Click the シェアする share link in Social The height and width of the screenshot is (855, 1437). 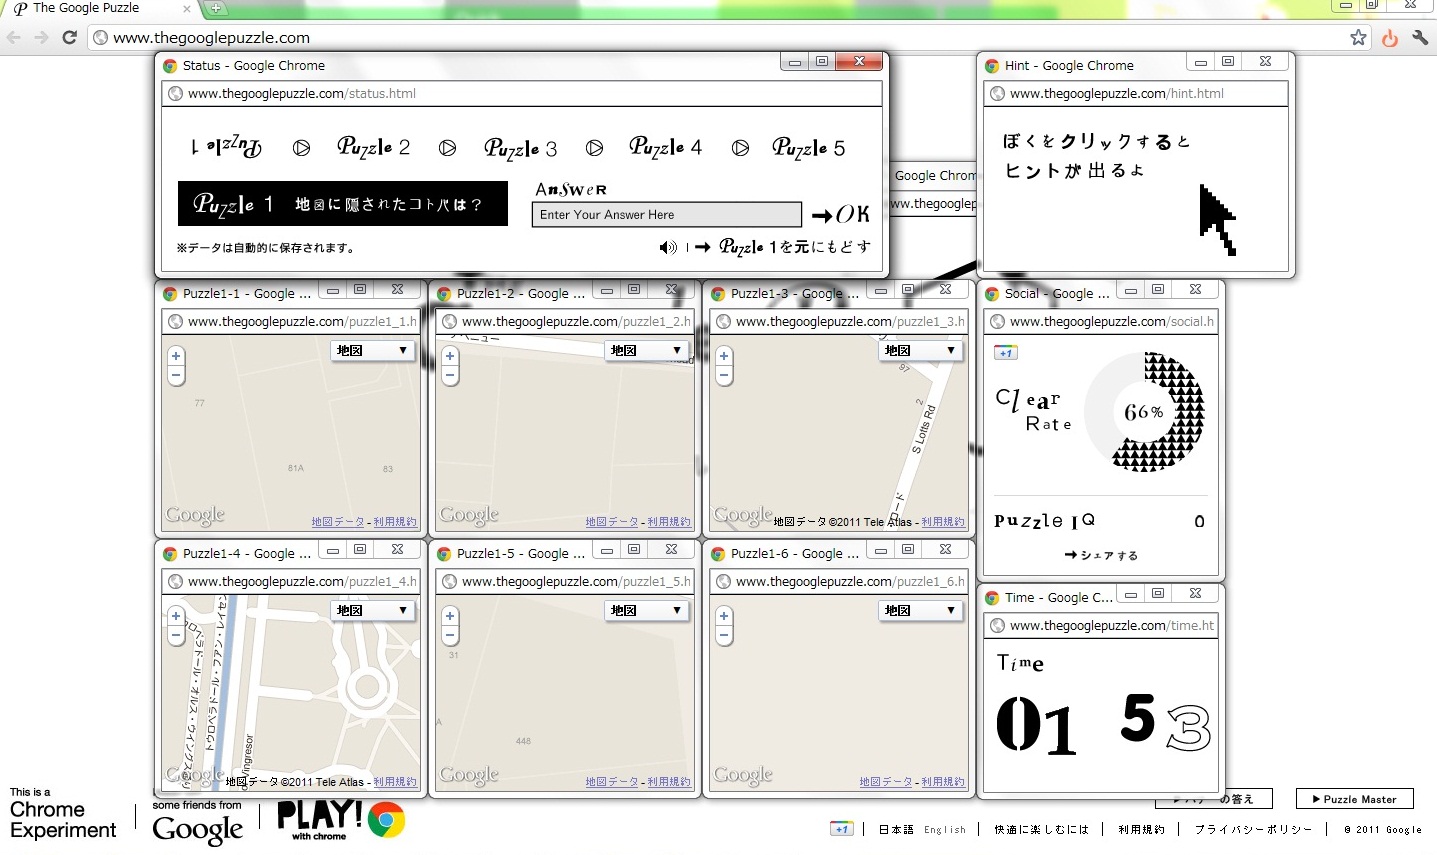[1101, 556]
